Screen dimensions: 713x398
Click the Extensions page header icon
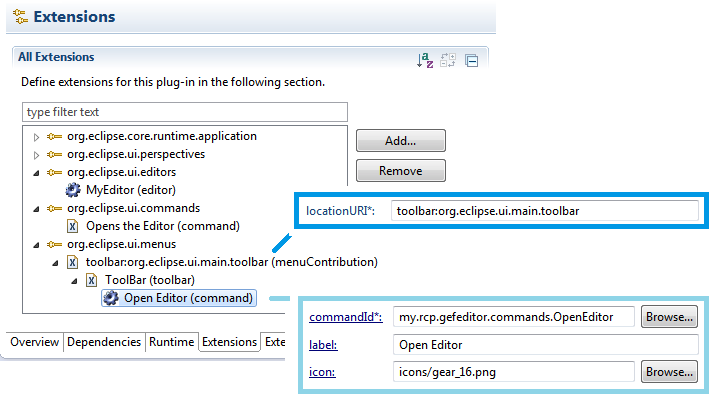point(20,16)
